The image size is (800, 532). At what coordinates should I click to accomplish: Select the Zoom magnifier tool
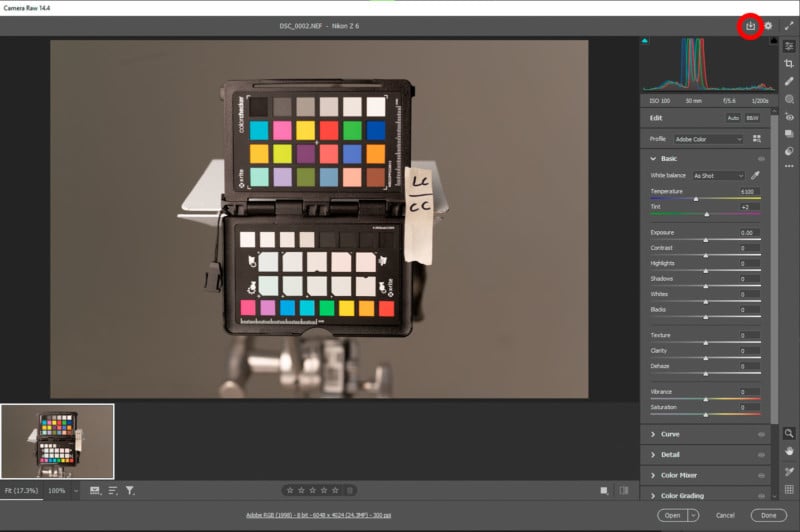point(789,433)
